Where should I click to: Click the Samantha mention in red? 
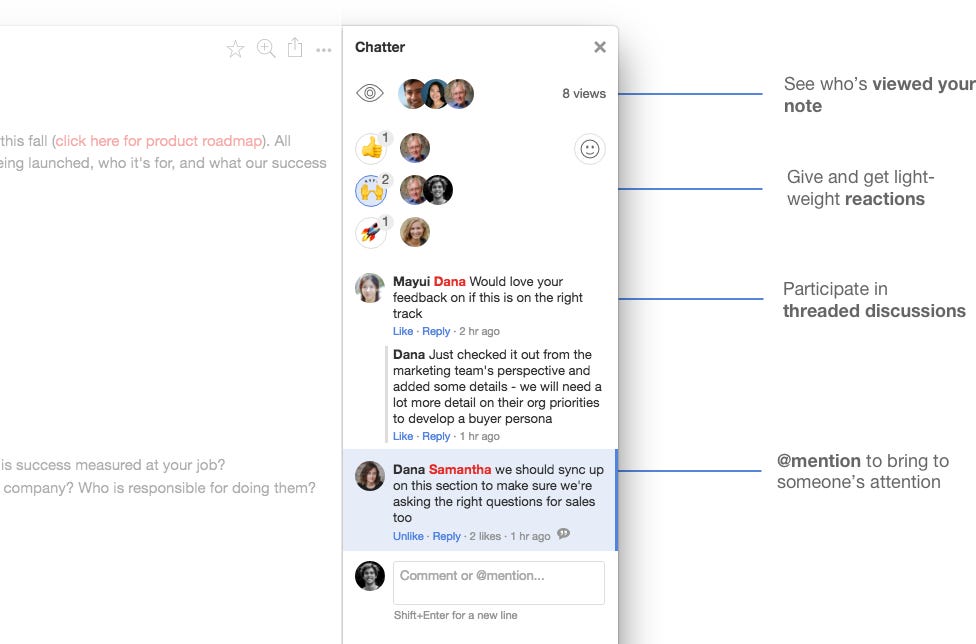460,469
